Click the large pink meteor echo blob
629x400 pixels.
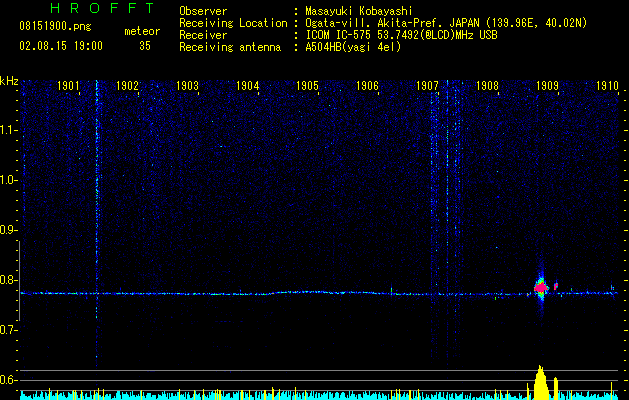[541, 288]
